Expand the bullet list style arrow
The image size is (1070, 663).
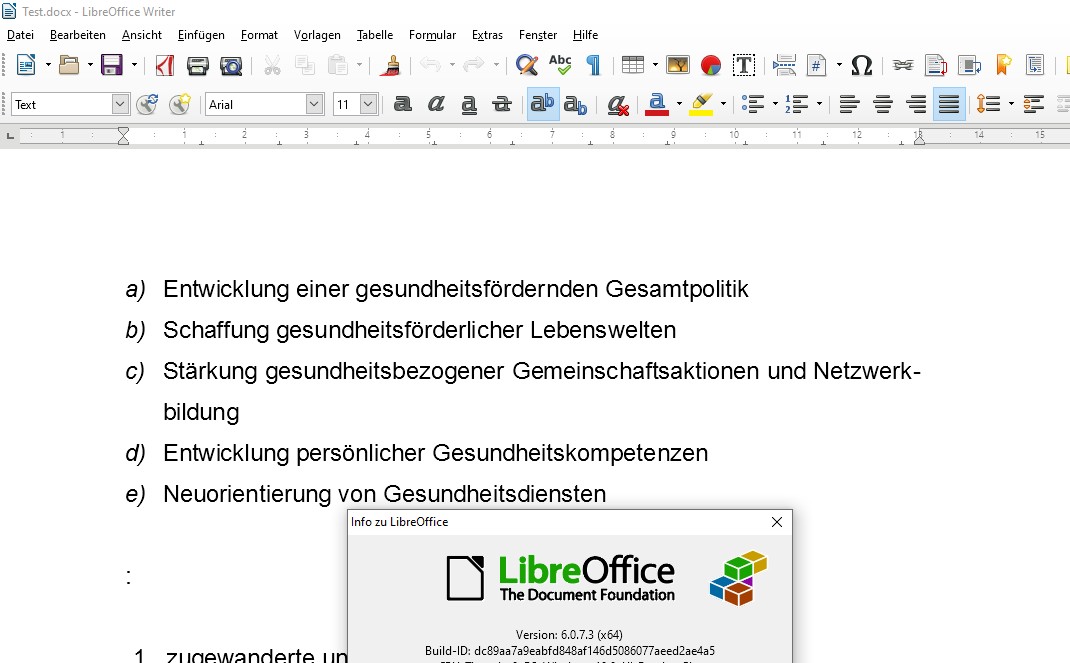coord(775,104)
